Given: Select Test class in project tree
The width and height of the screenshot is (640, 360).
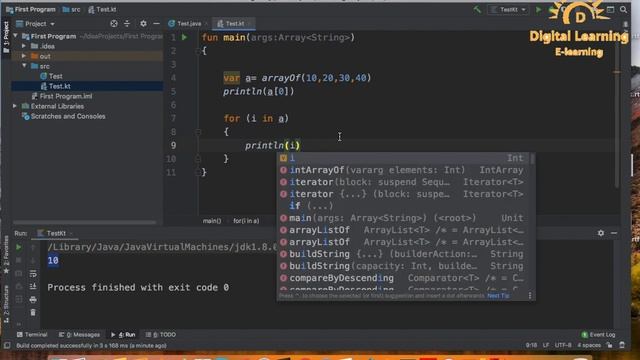Looking at the screenshot, I should coord(51,76).
